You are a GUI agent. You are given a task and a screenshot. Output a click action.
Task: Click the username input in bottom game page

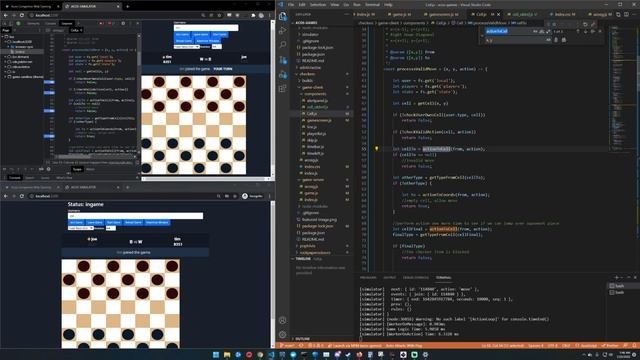(x=135, y=216)
